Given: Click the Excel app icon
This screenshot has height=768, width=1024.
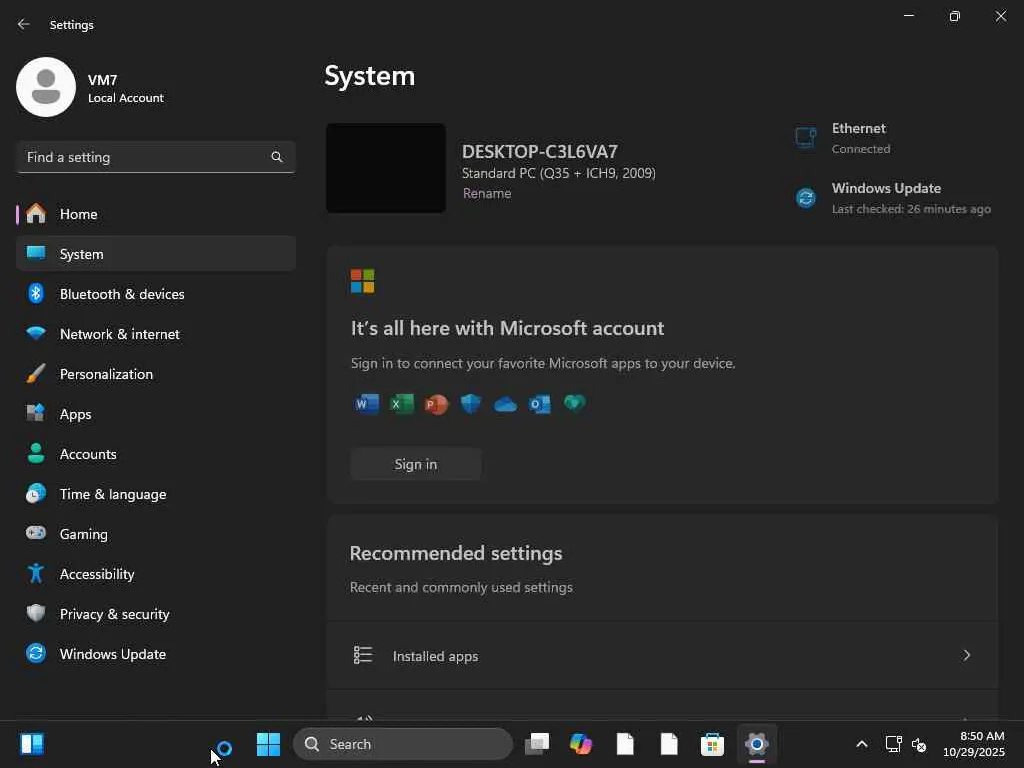Looking at the screenshot, I should (402, 404).
